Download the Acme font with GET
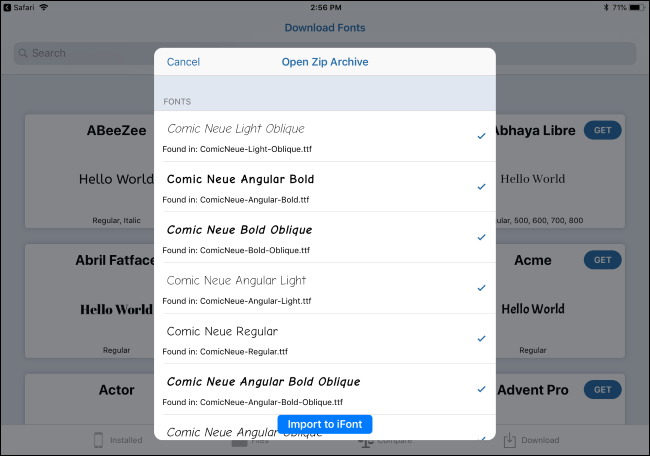The width and height of the screenshot is (650, 456). tap(602, 260)
